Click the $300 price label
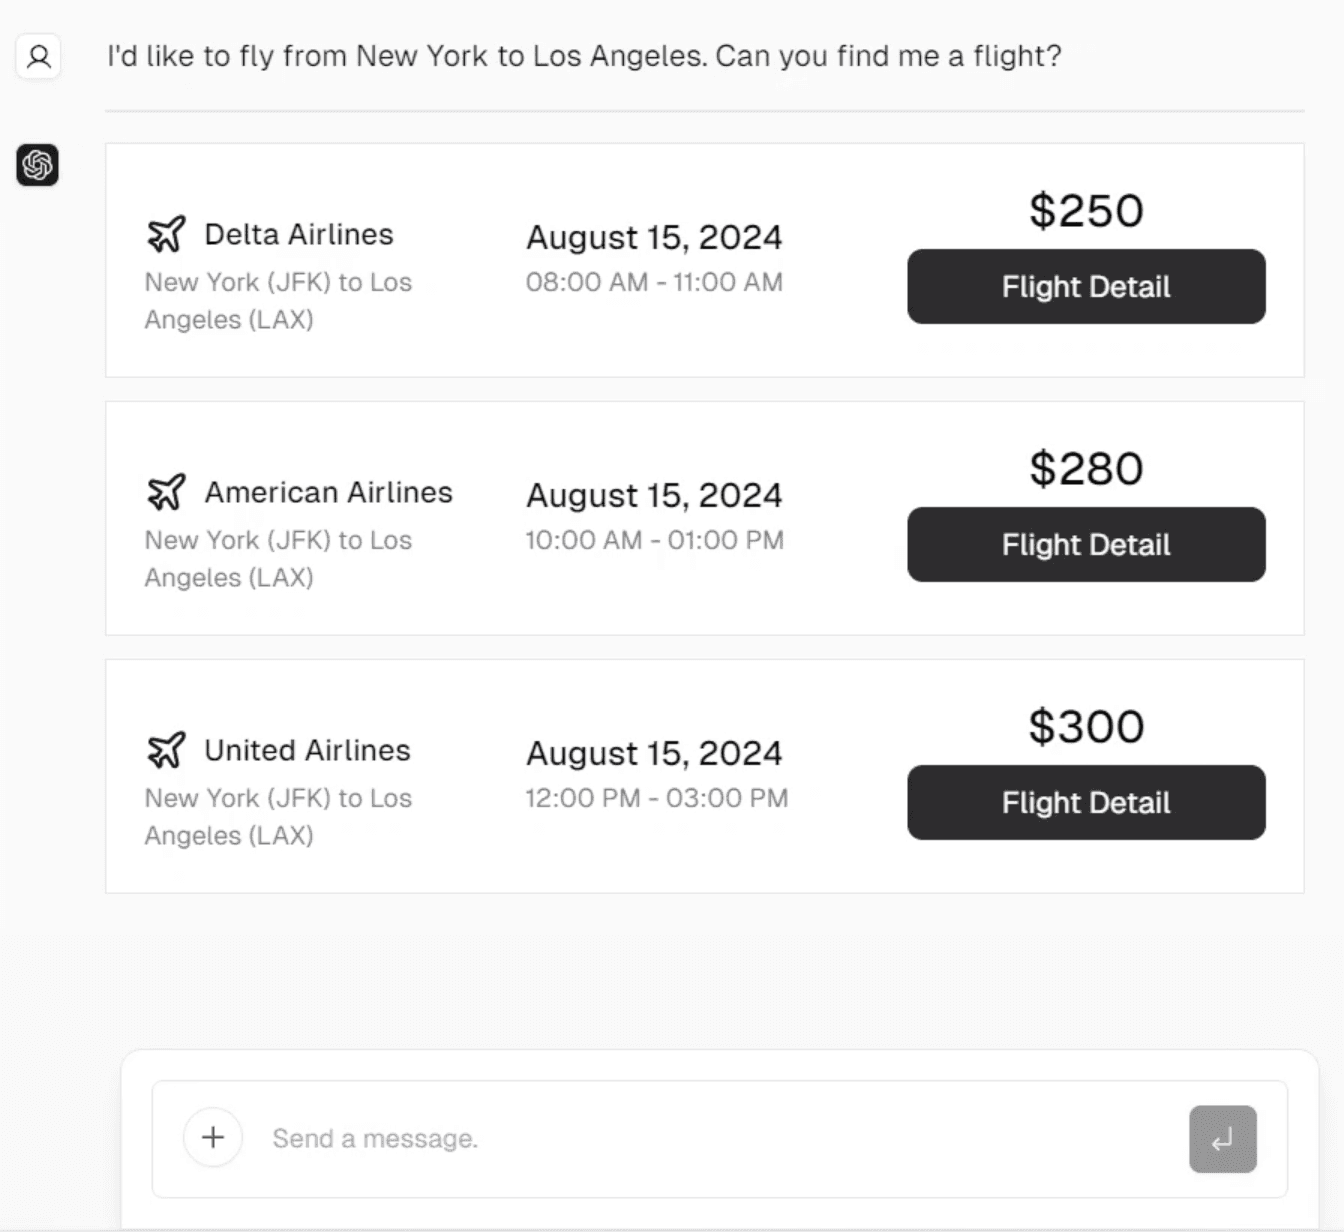Viewport: 1344px width, 1232px height. point(1086,727)
